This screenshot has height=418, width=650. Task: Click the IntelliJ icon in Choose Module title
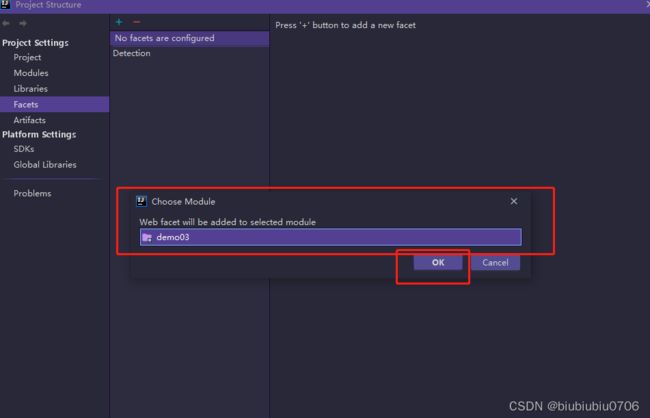(x=141, y=202)
